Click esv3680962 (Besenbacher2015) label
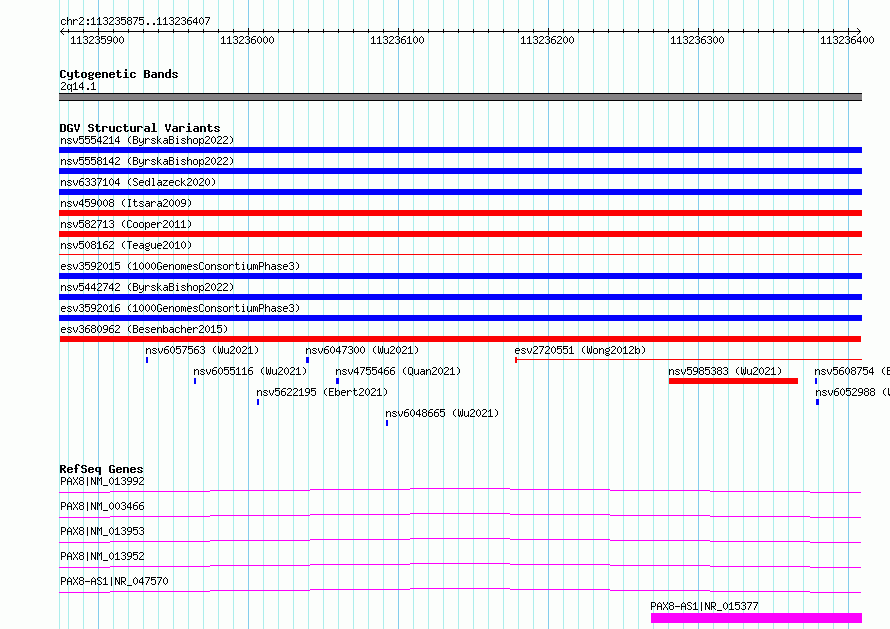 [x=144, y=329]
